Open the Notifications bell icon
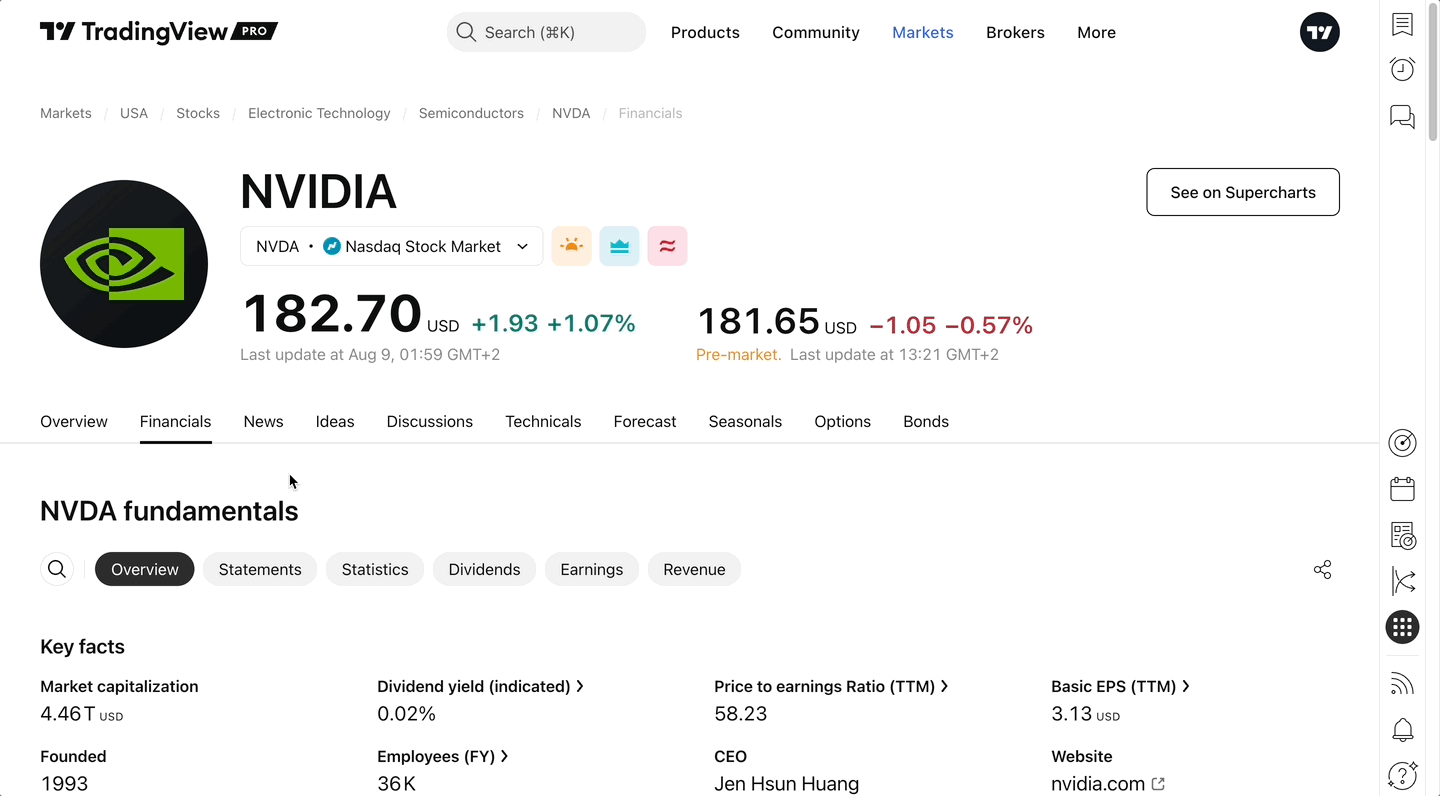This screenshot has width=1440, height=796. click(1402, 730)
